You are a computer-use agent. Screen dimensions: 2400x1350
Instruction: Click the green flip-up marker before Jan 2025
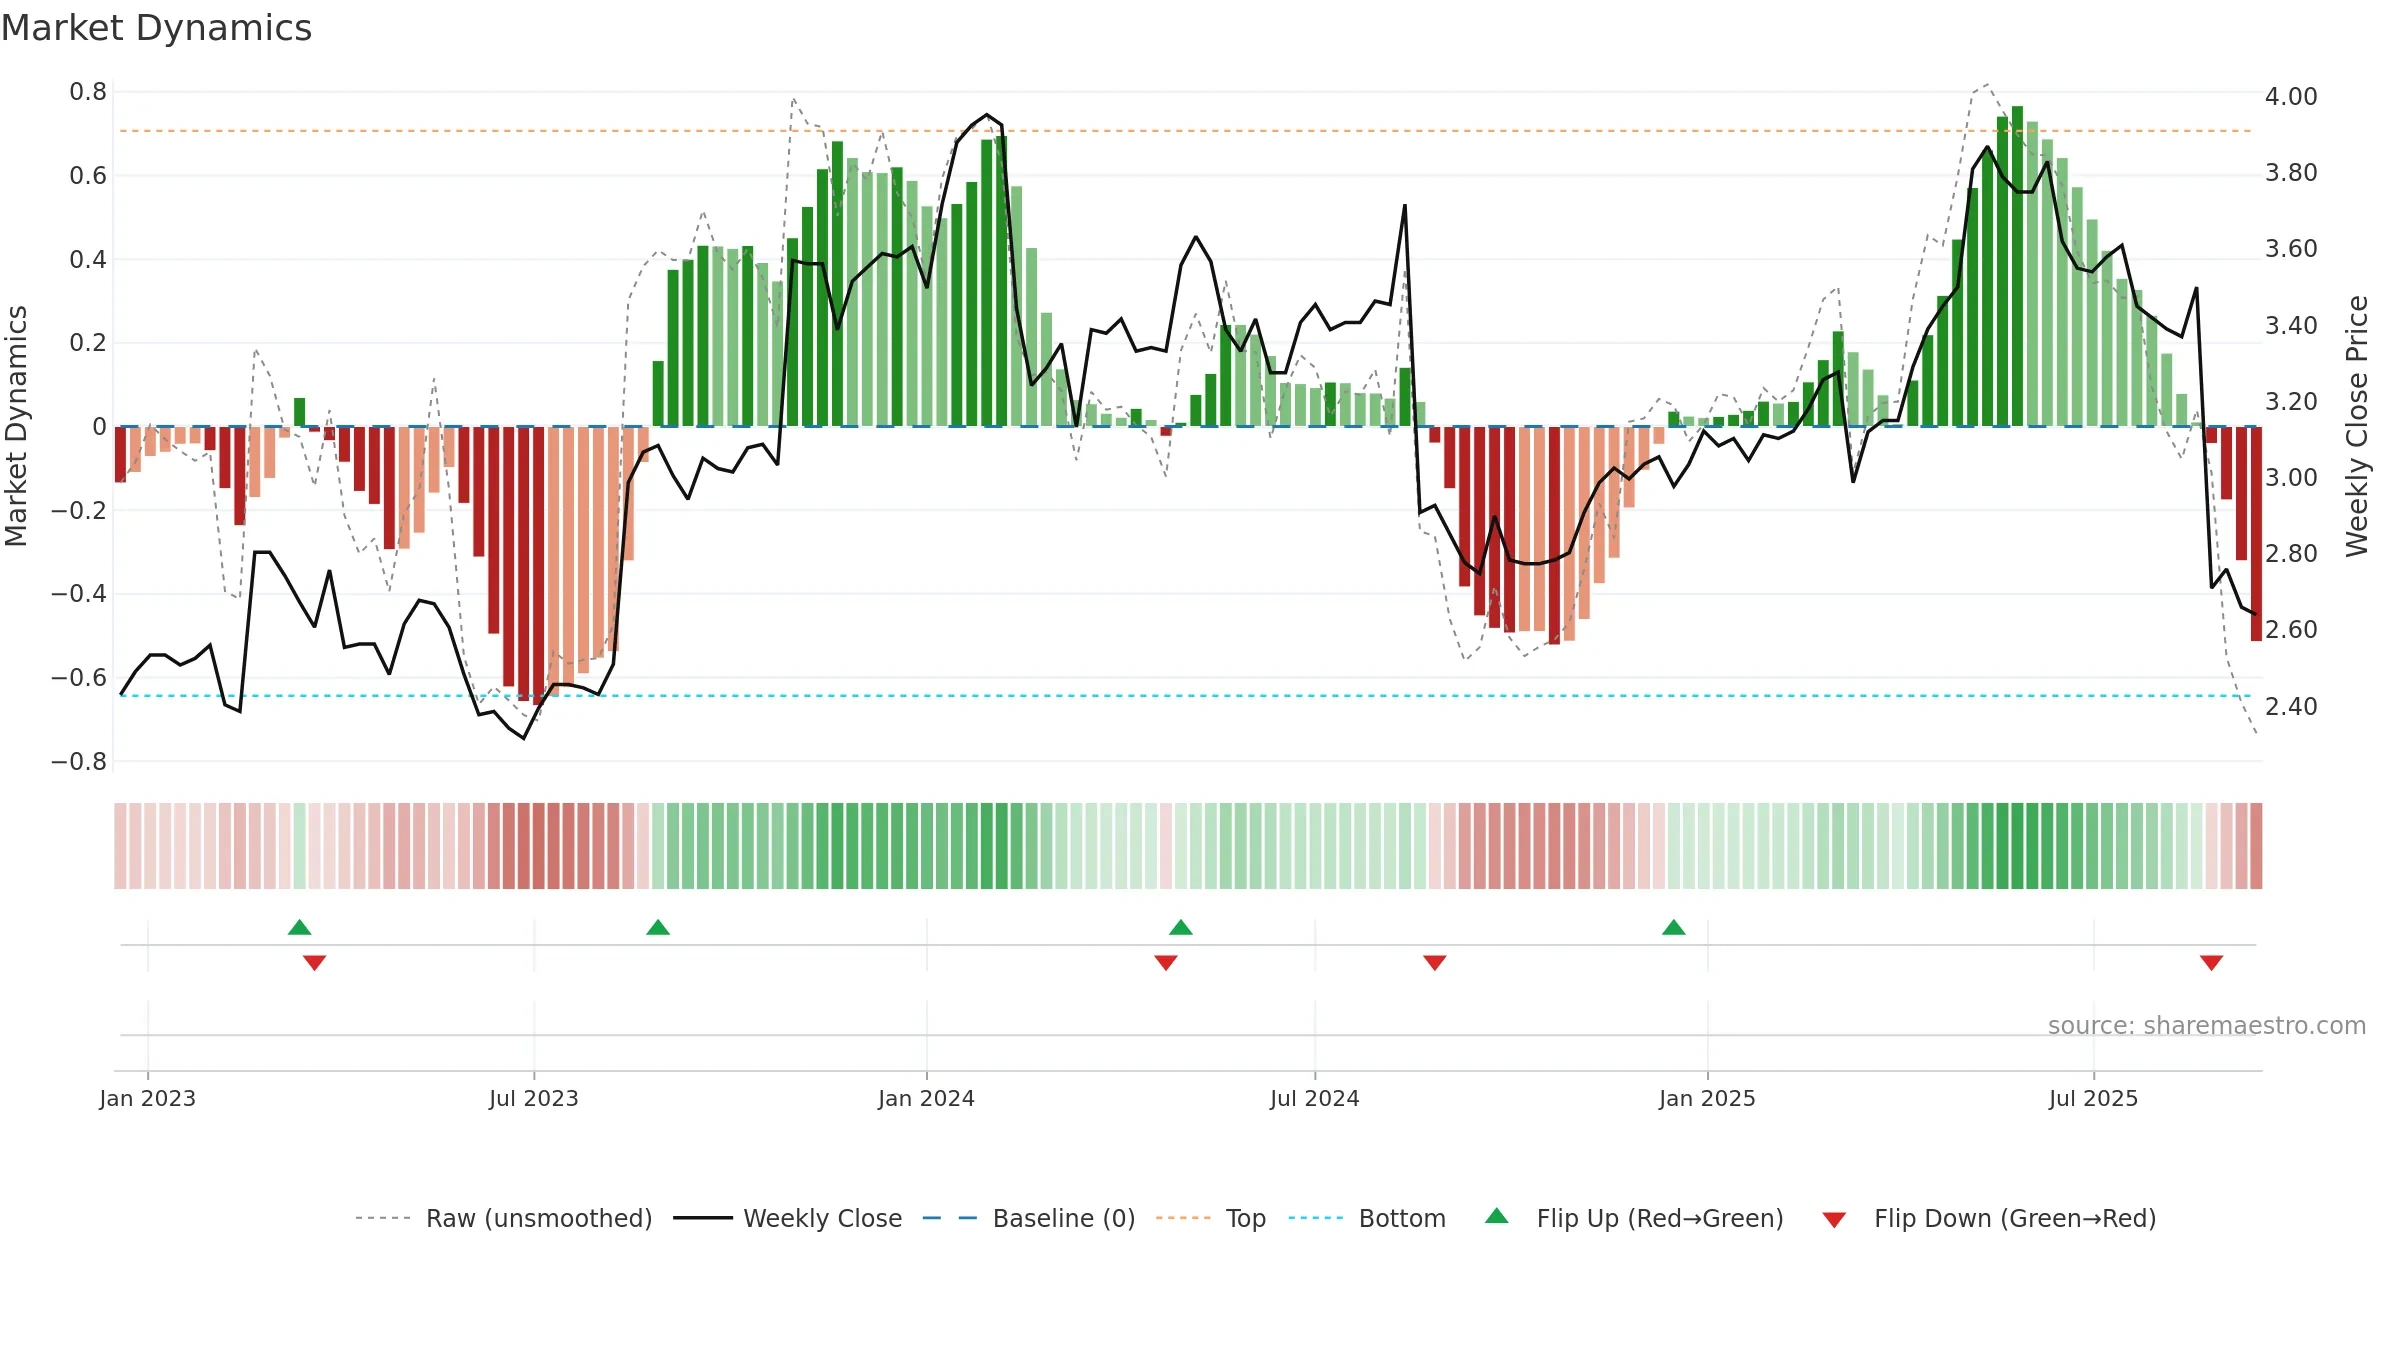click(1674, 927)
